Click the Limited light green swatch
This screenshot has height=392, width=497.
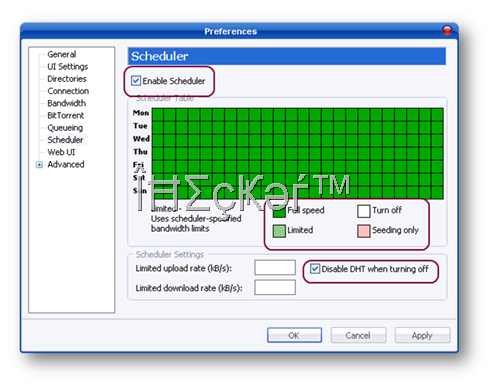click(279, 231)
